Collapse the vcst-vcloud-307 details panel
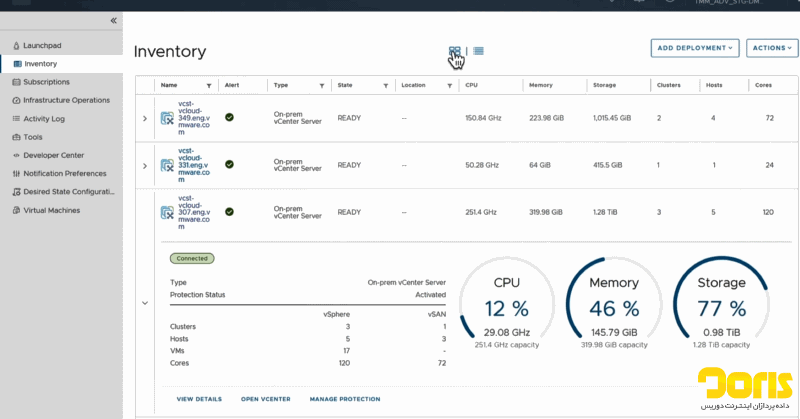 145,303
